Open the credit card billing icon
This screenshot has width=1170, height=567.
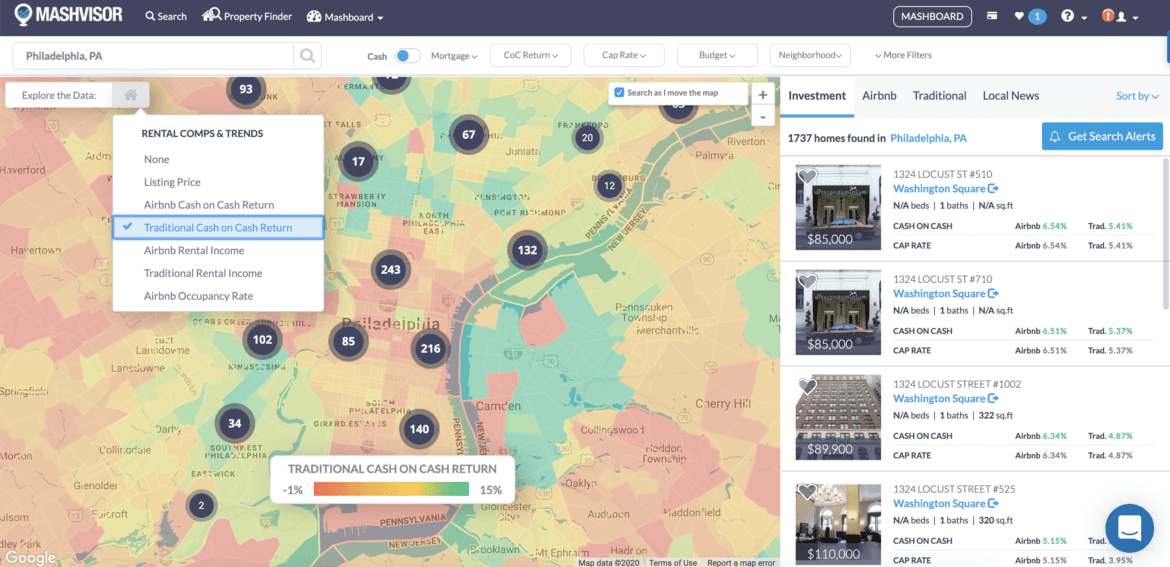[992, 16]
